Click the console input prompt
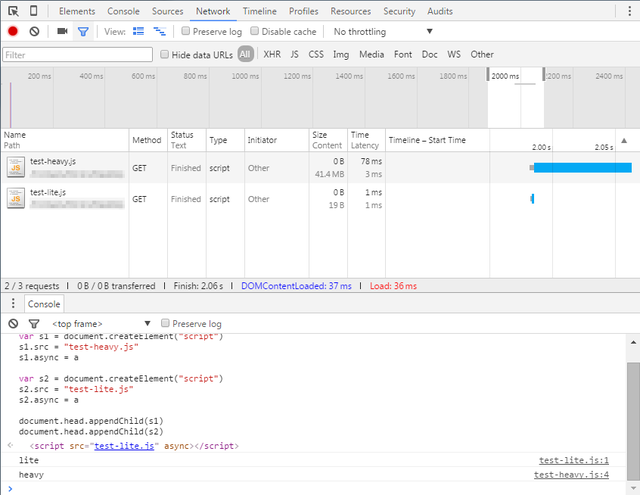 tap(320, 488)
